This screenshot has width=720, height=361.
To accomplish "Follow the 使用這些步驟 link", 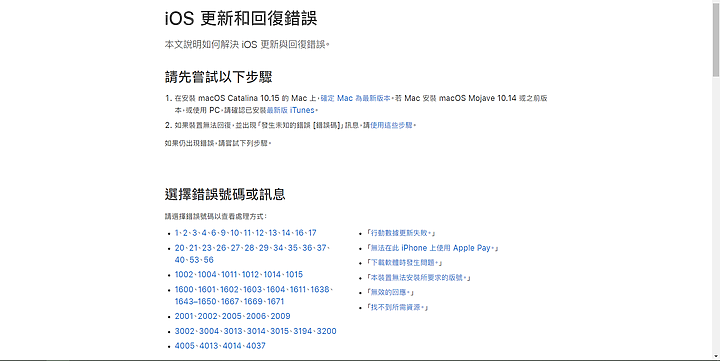I will (x=391, y=125).
